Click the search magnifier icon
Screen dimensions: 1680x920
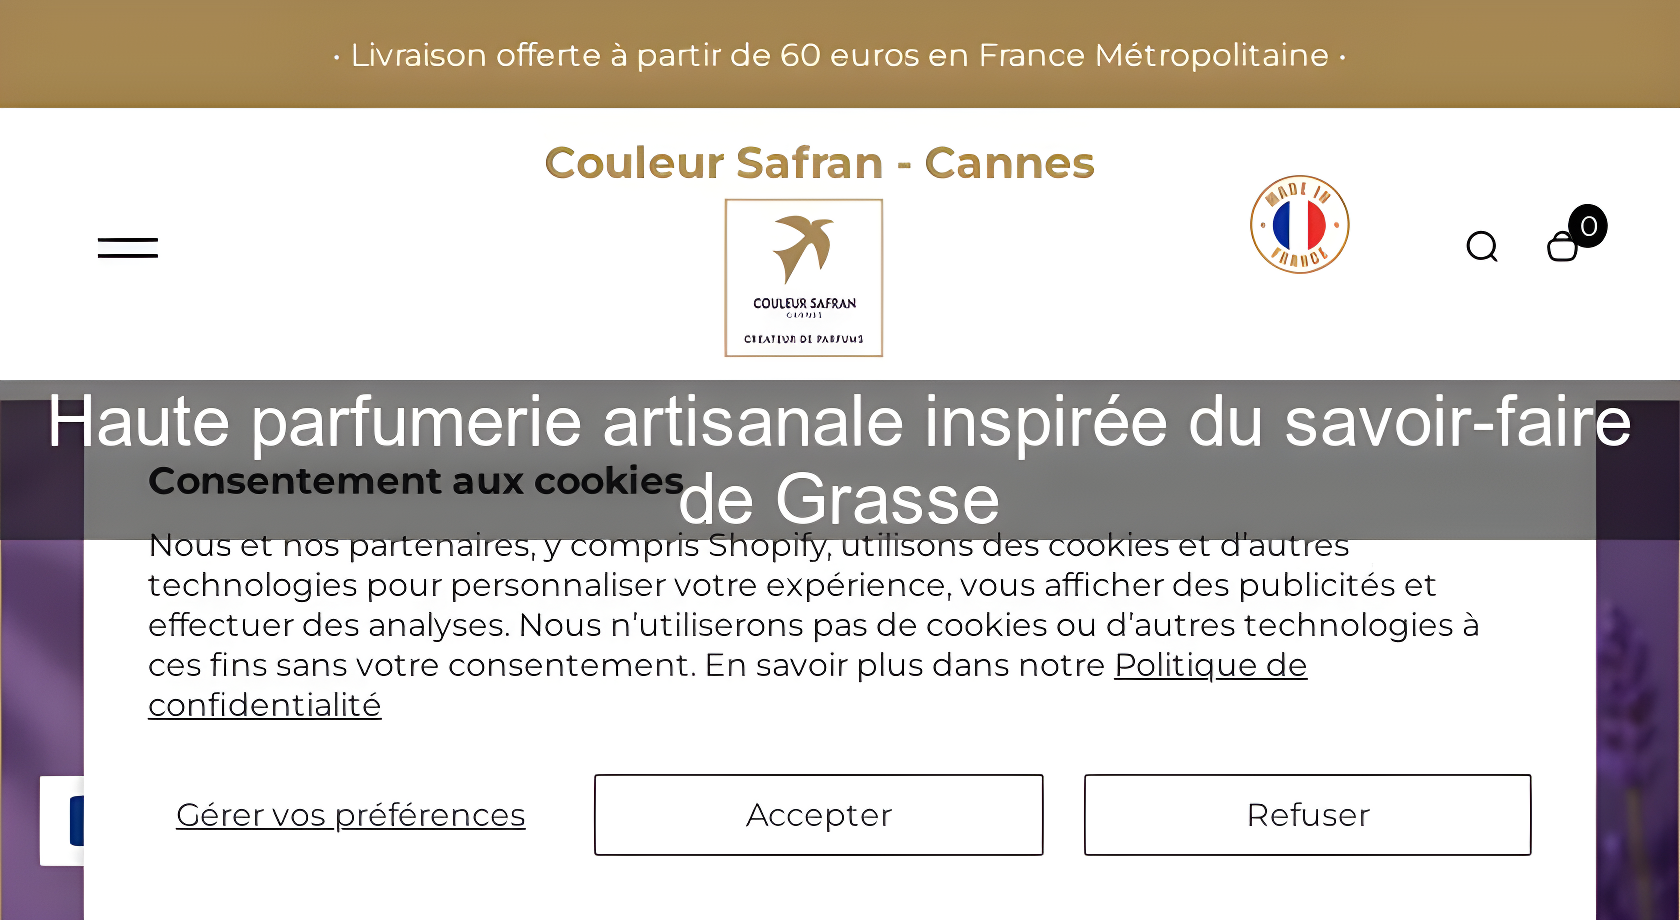(1481, 246)
